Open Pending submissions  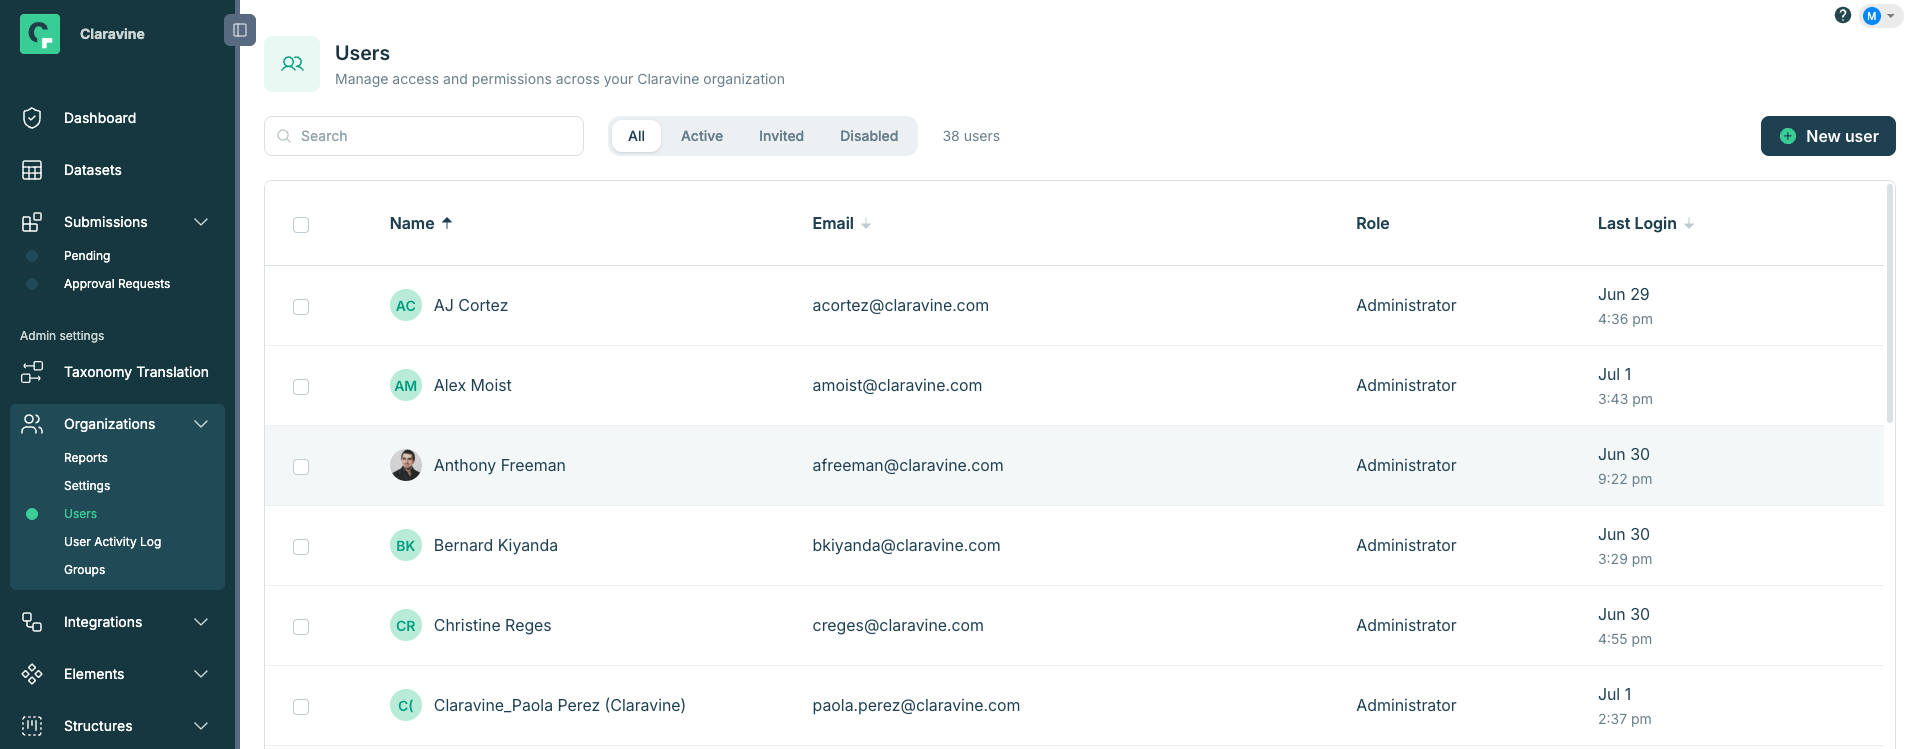point(87,256)
